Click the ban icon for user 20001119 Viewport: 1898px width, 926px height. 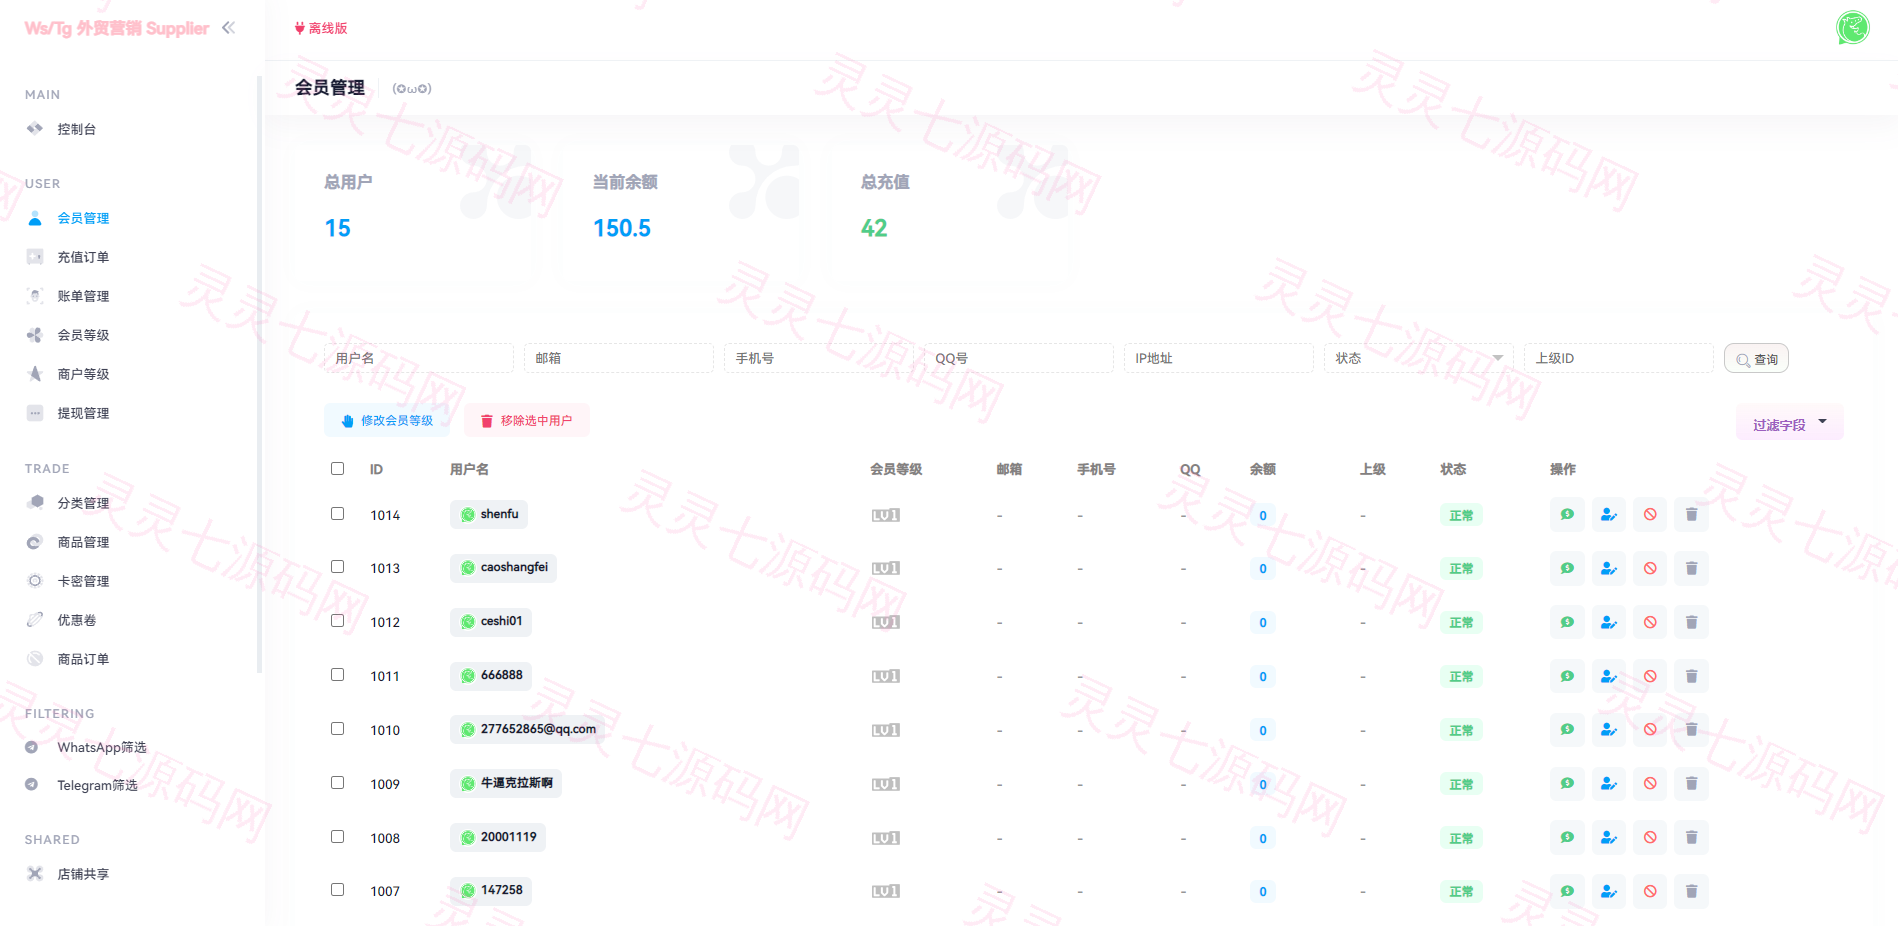(x=1650, y=838)
